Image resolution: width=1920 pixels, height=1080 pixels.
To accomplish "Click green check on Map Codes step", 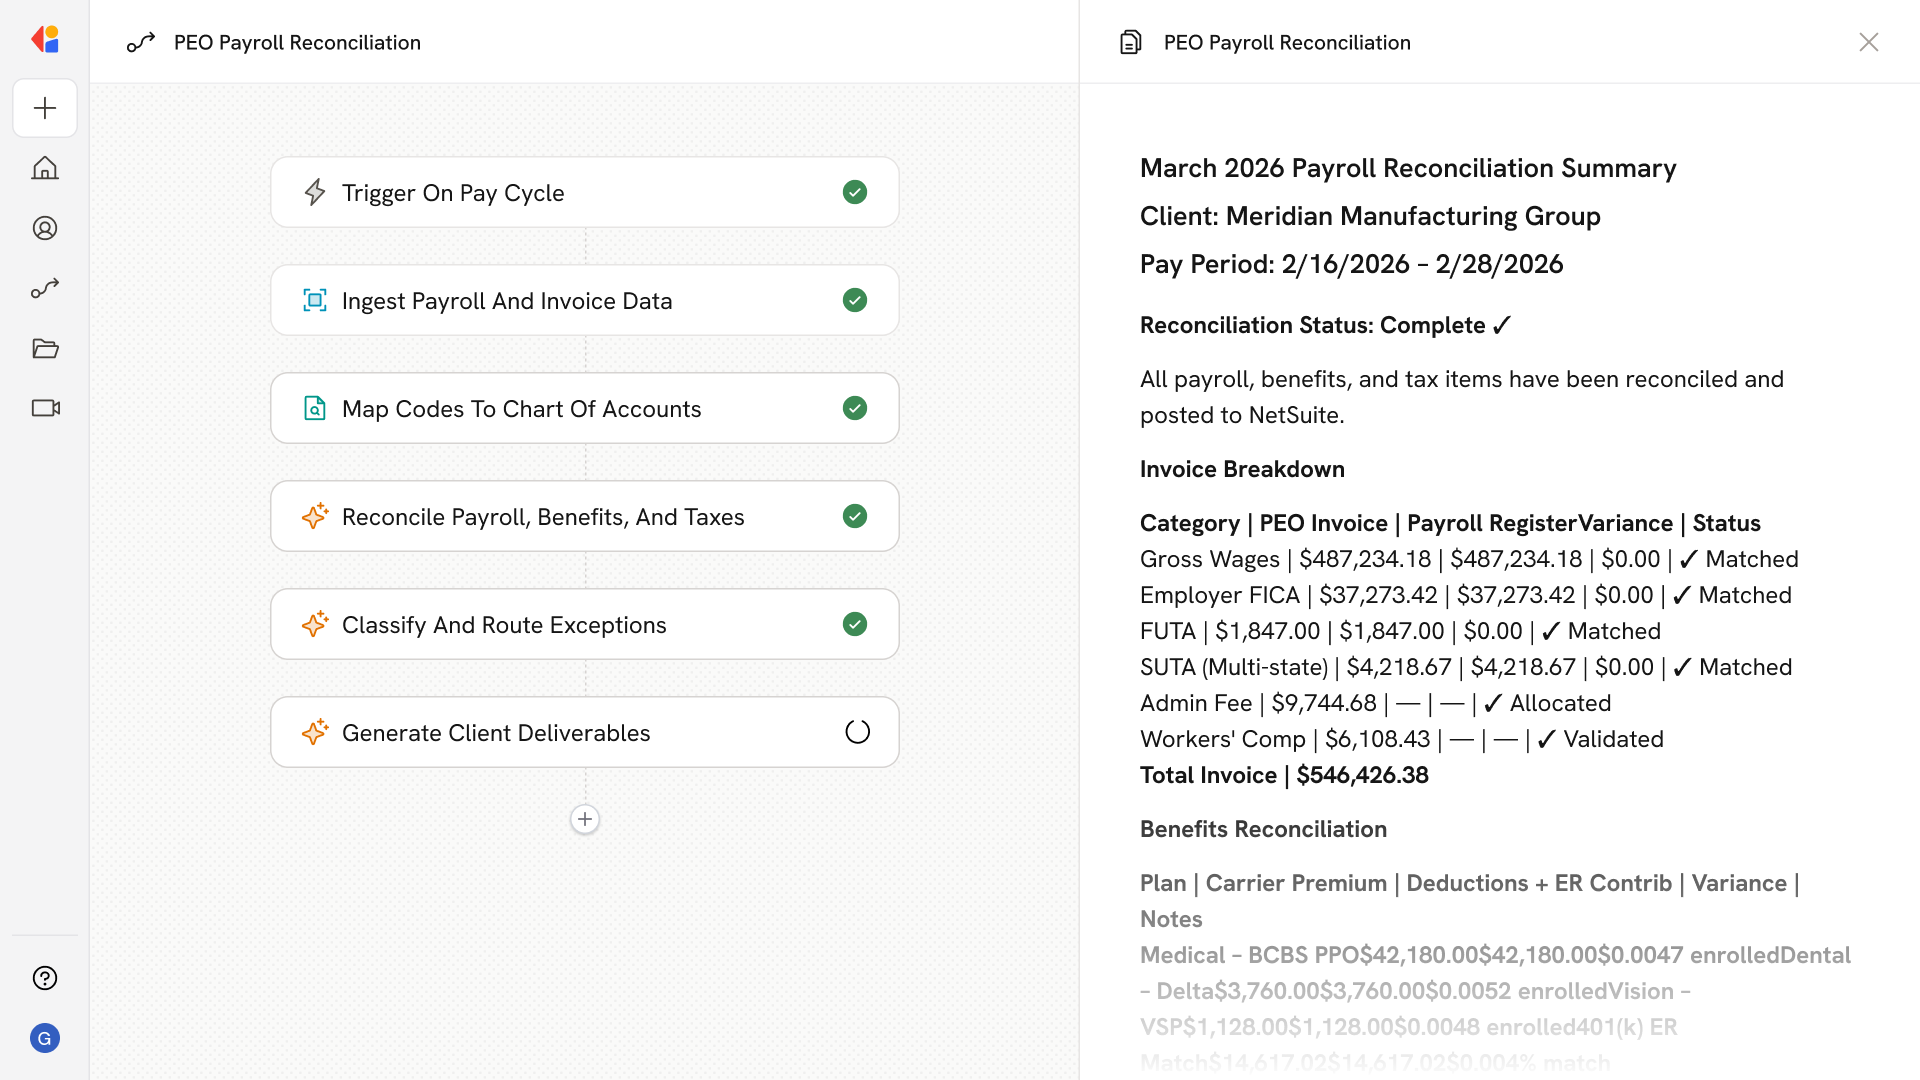I will (855, 408).
